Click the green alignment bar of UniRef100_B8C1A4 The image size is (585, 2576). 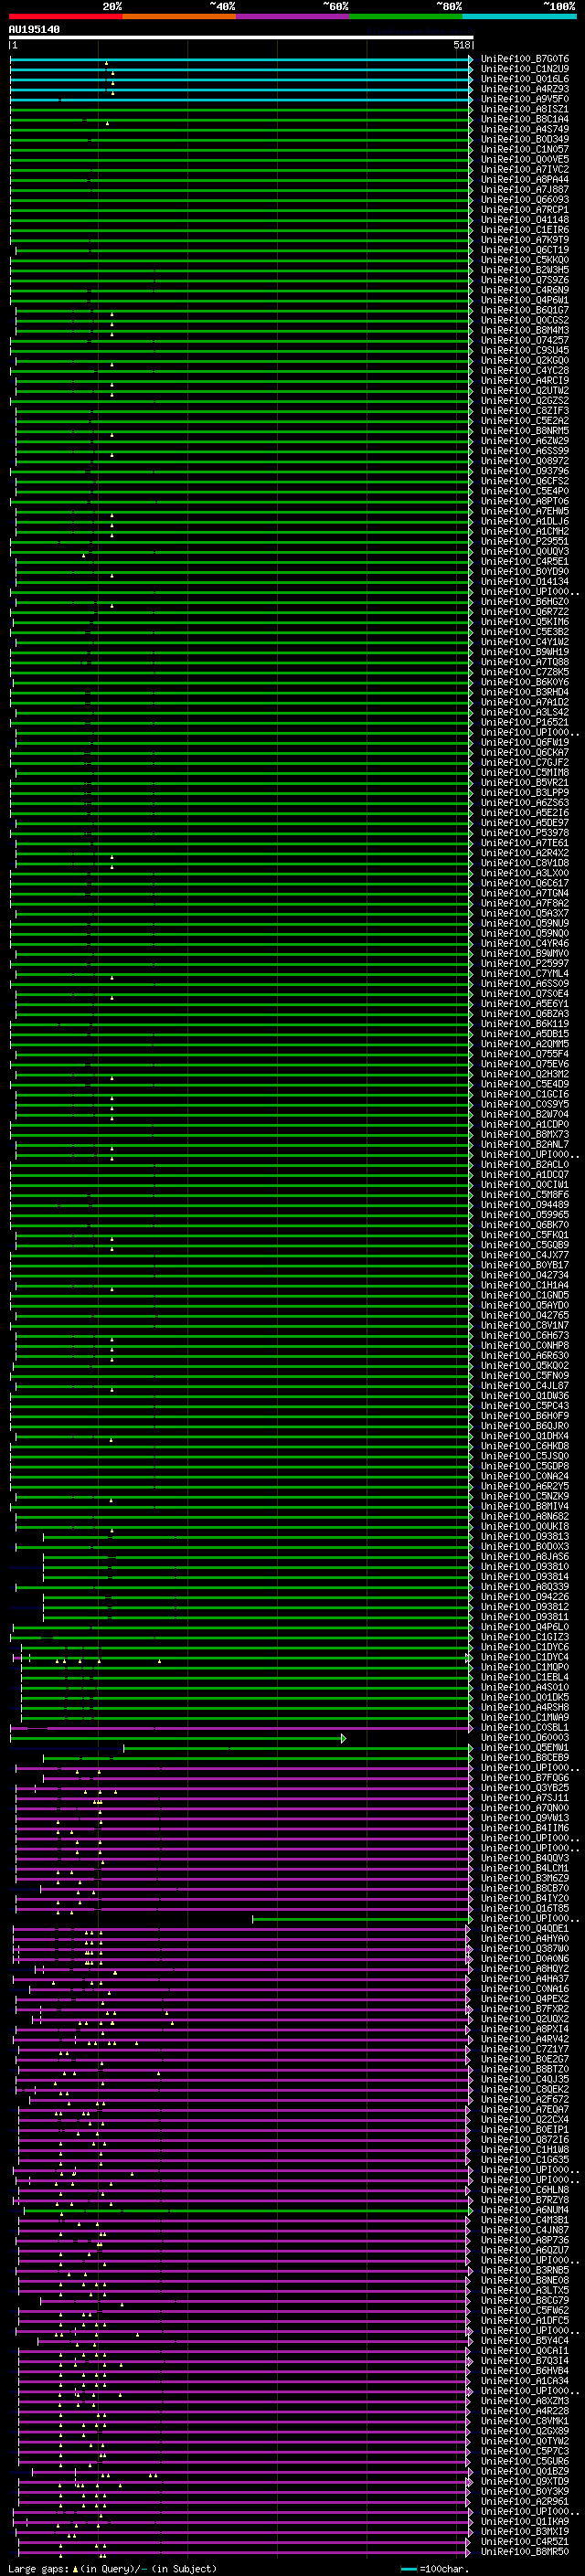coord(240,119)
